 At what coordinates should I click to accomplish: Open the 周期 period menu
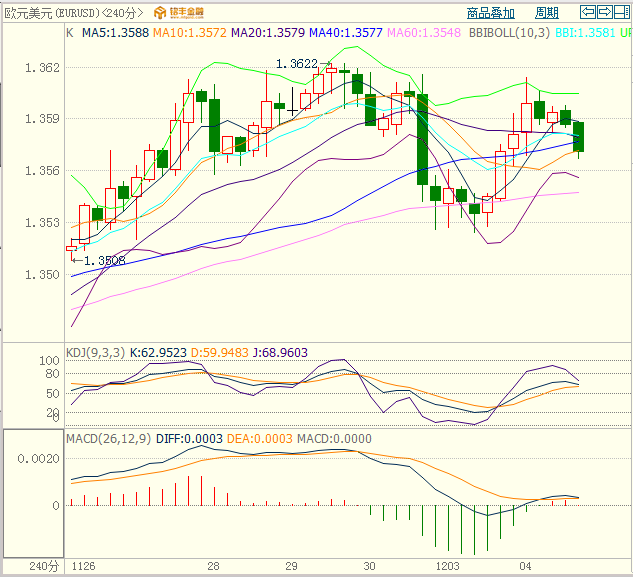[547, 13]
